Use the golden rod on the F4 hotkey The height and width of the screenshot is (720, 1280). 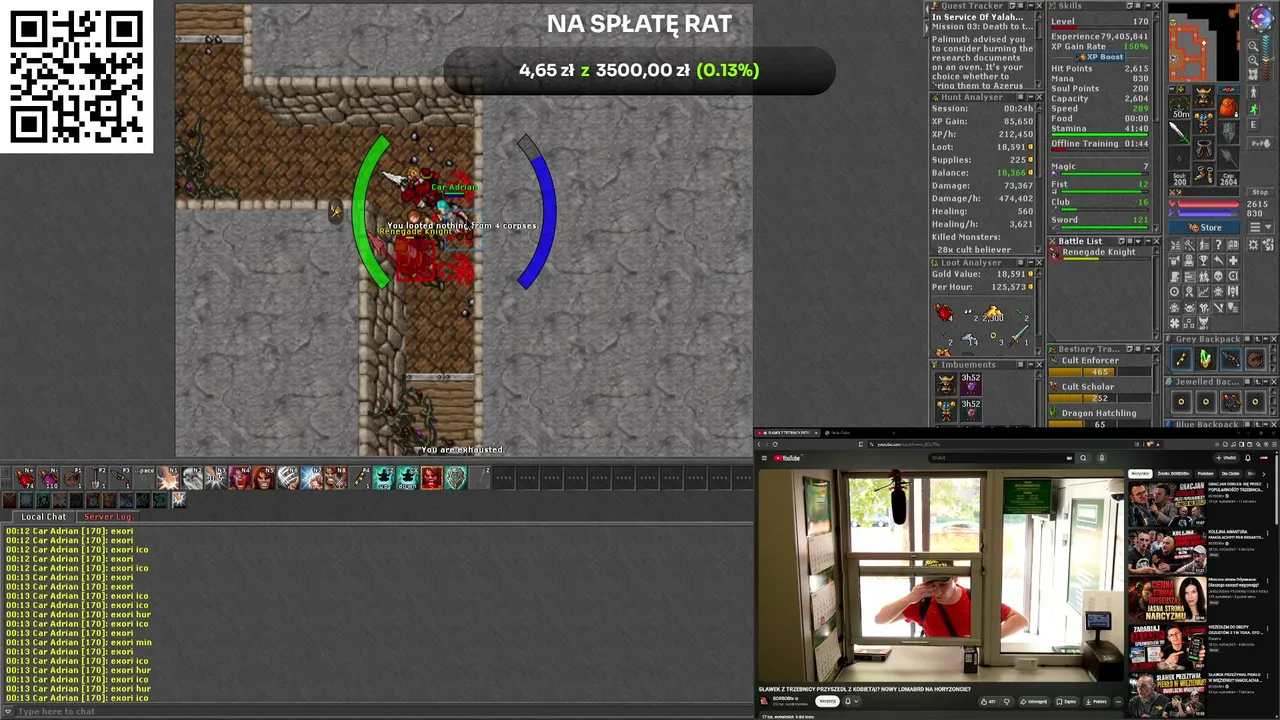coord(359,478)
